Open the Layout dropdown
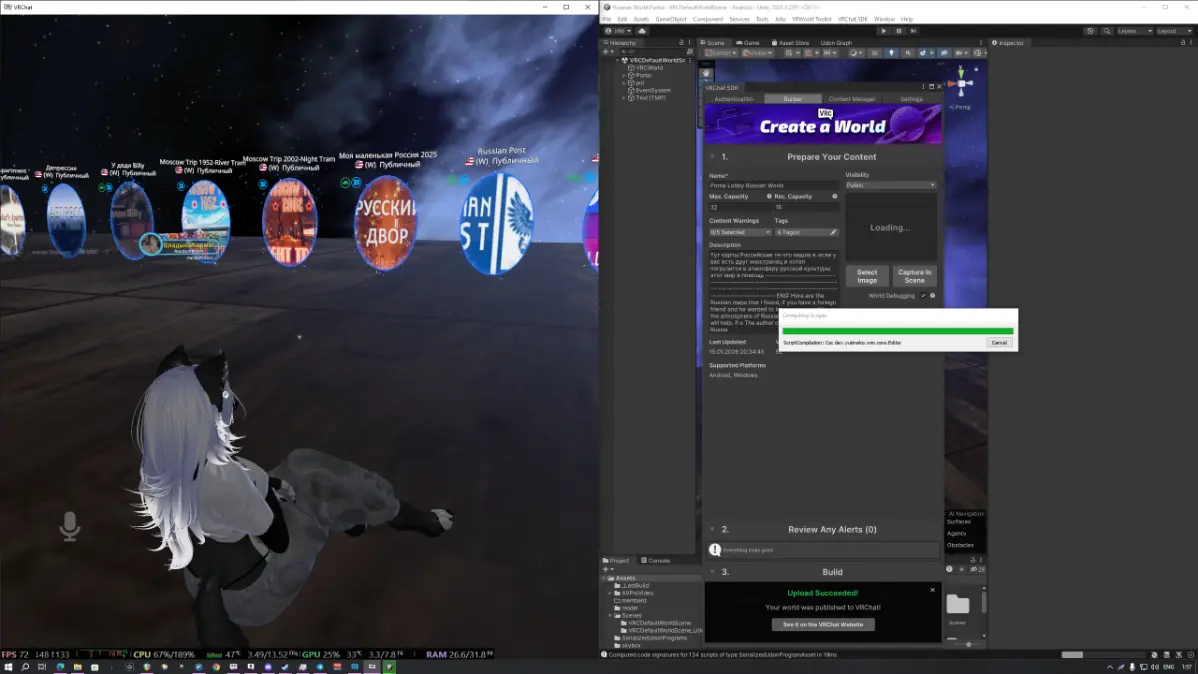The width and height of the screenshot is (1198, 674). point(1174,31)
